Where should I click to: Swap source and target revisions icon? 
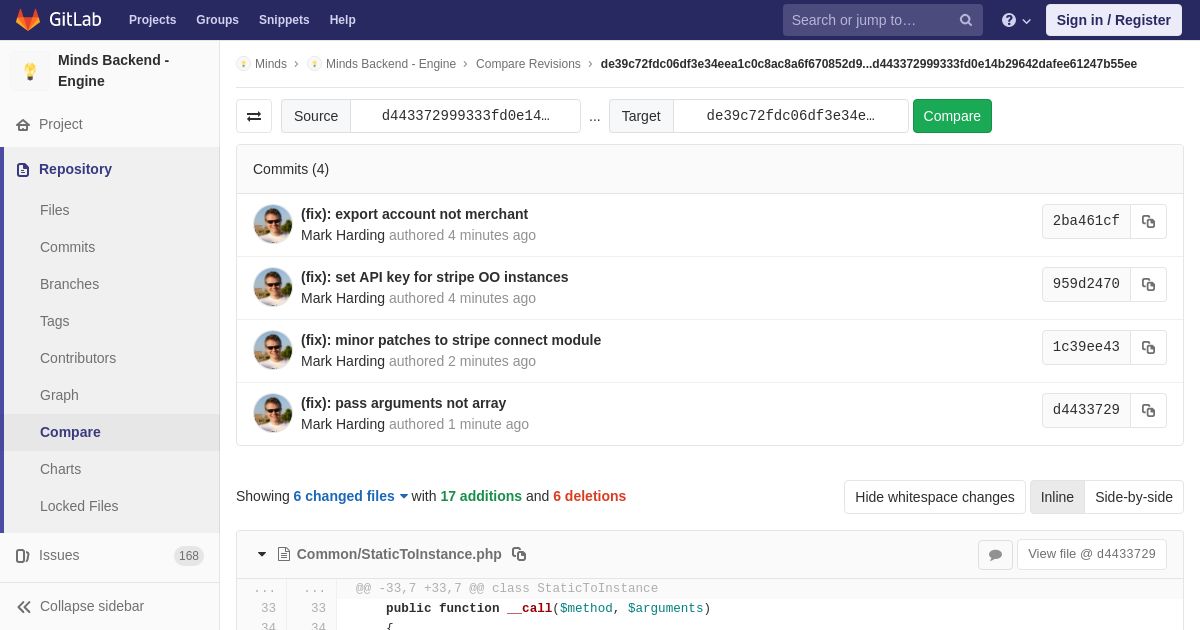coord(254,116)
